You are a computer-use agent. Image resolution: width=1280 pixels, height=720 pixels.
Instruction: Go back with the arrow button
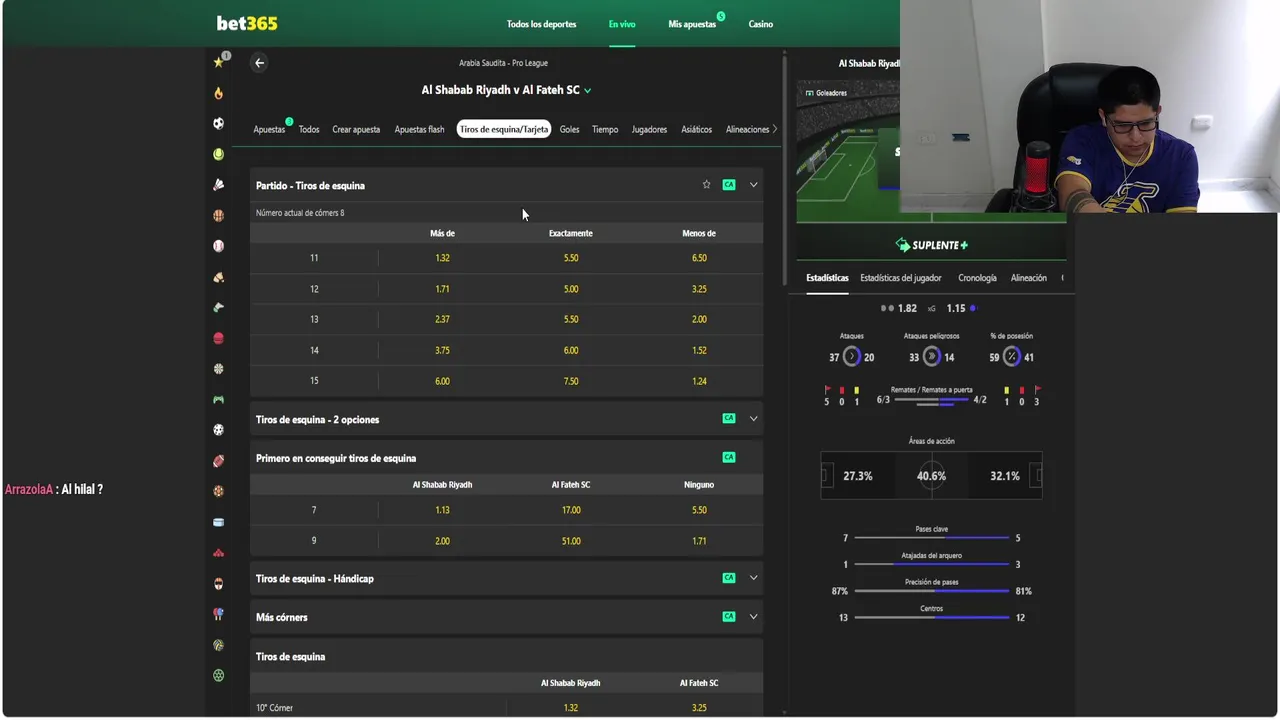click(259, 63)
